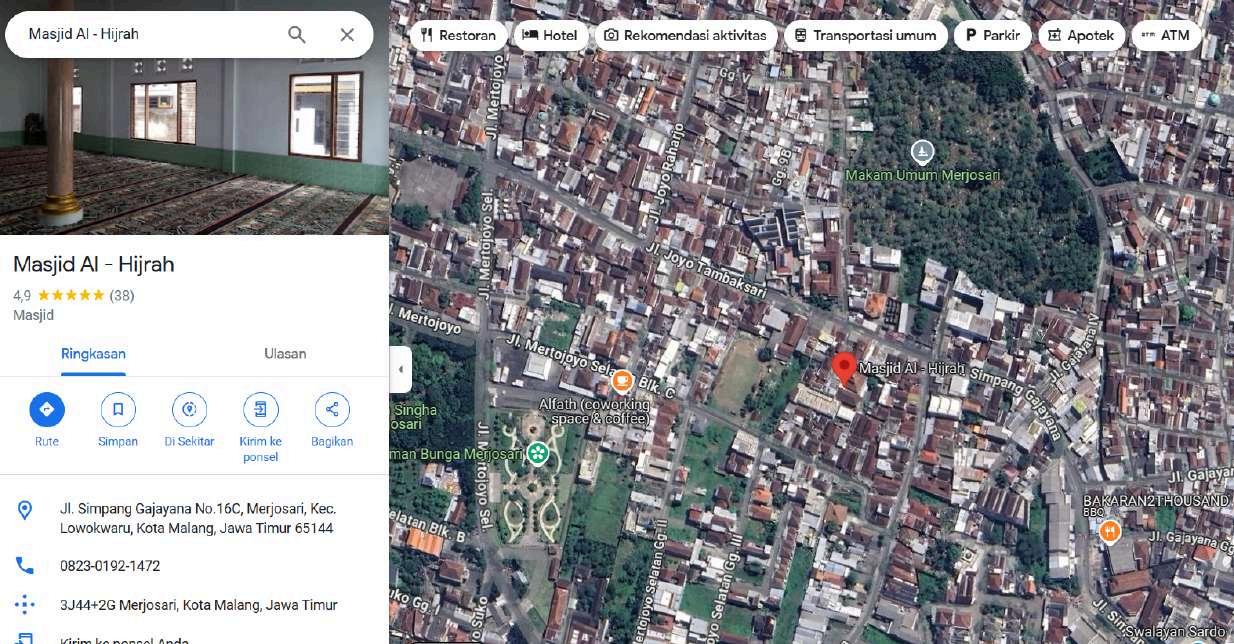Switch to the Ulasan tab
The height and width of the screenshot is (644, 1234).
coord(285,354)
